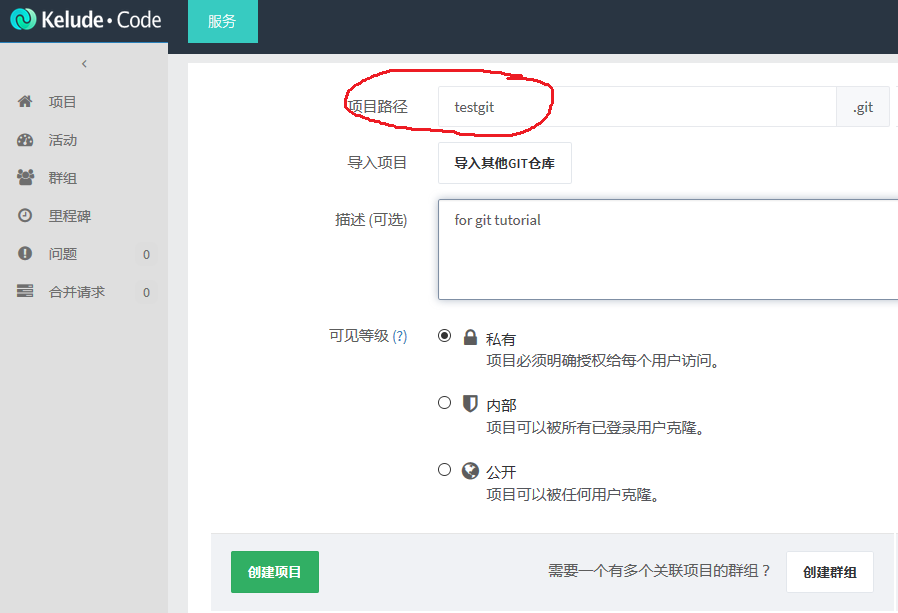
Task: Click the Kelude Code logo
Action: 85,20
